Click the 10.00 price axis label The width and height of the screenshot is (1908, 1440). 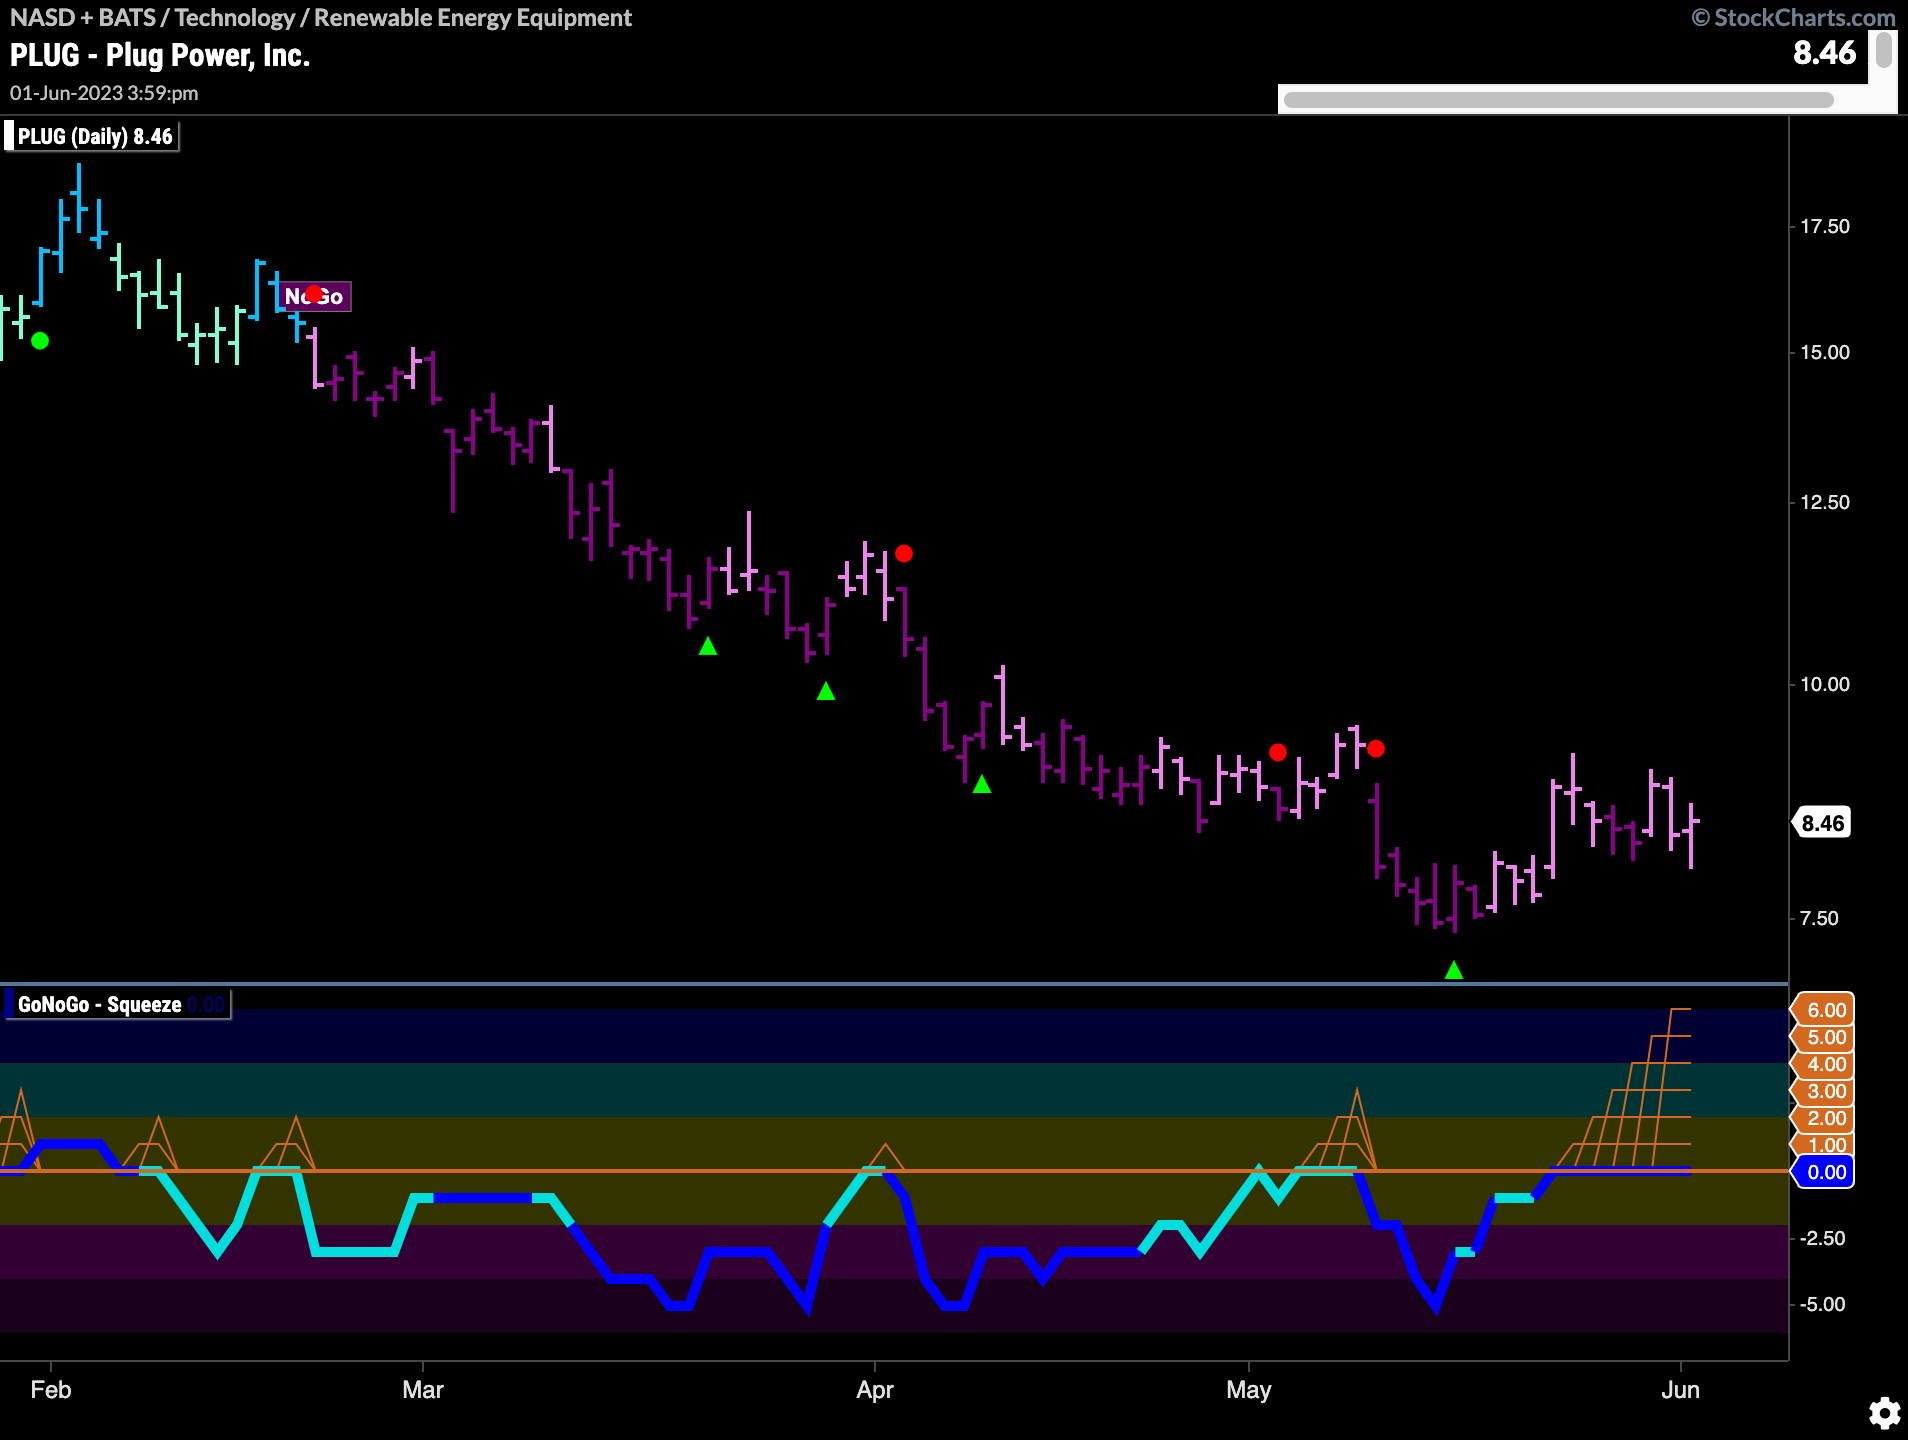[1825, 684]
